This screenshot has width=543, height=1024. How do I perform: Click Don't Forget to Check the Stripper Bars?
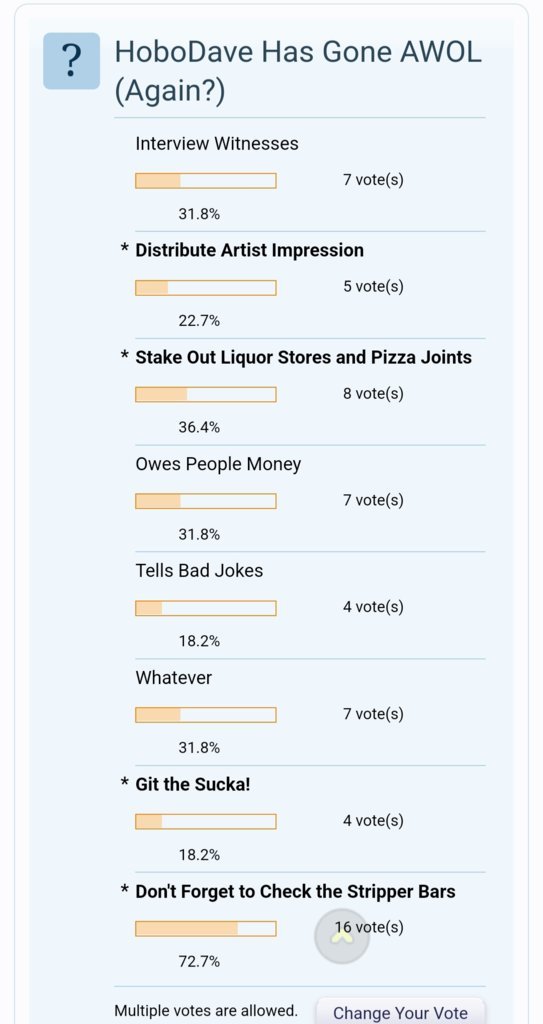click(295, 891)
